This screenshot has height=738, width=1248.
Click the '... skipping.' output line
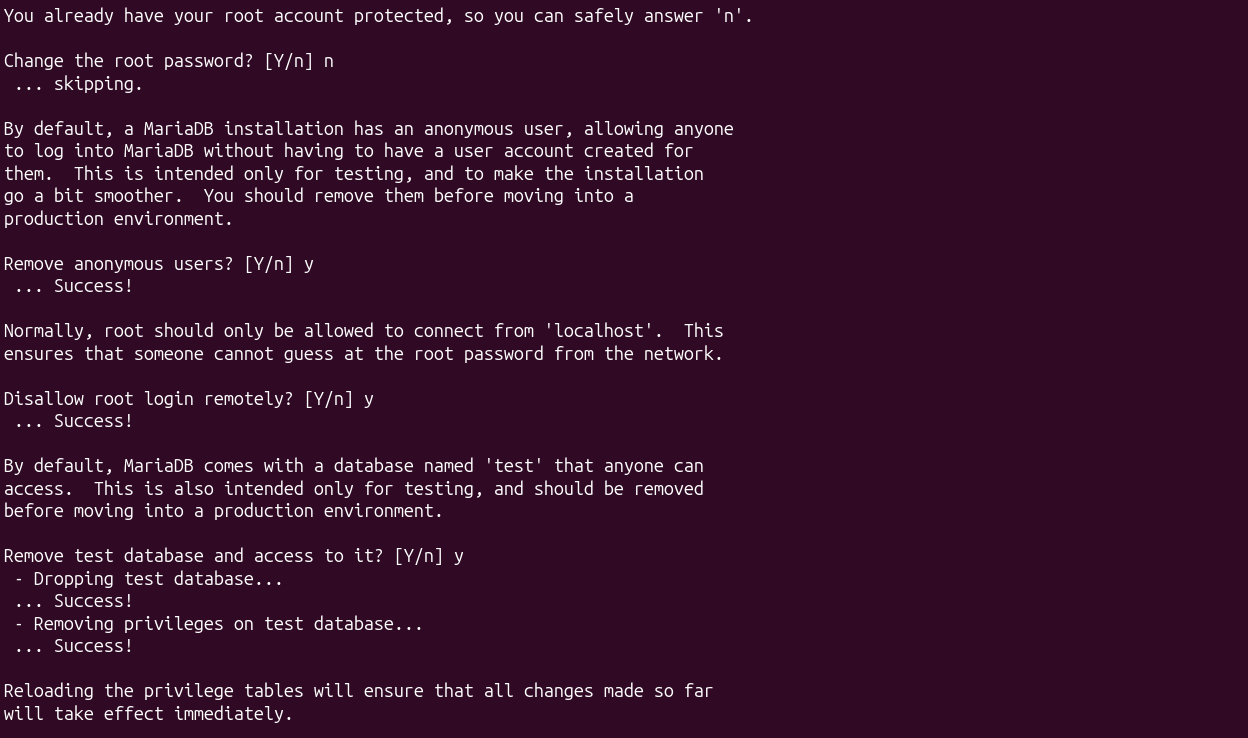(x=78, y=84)
